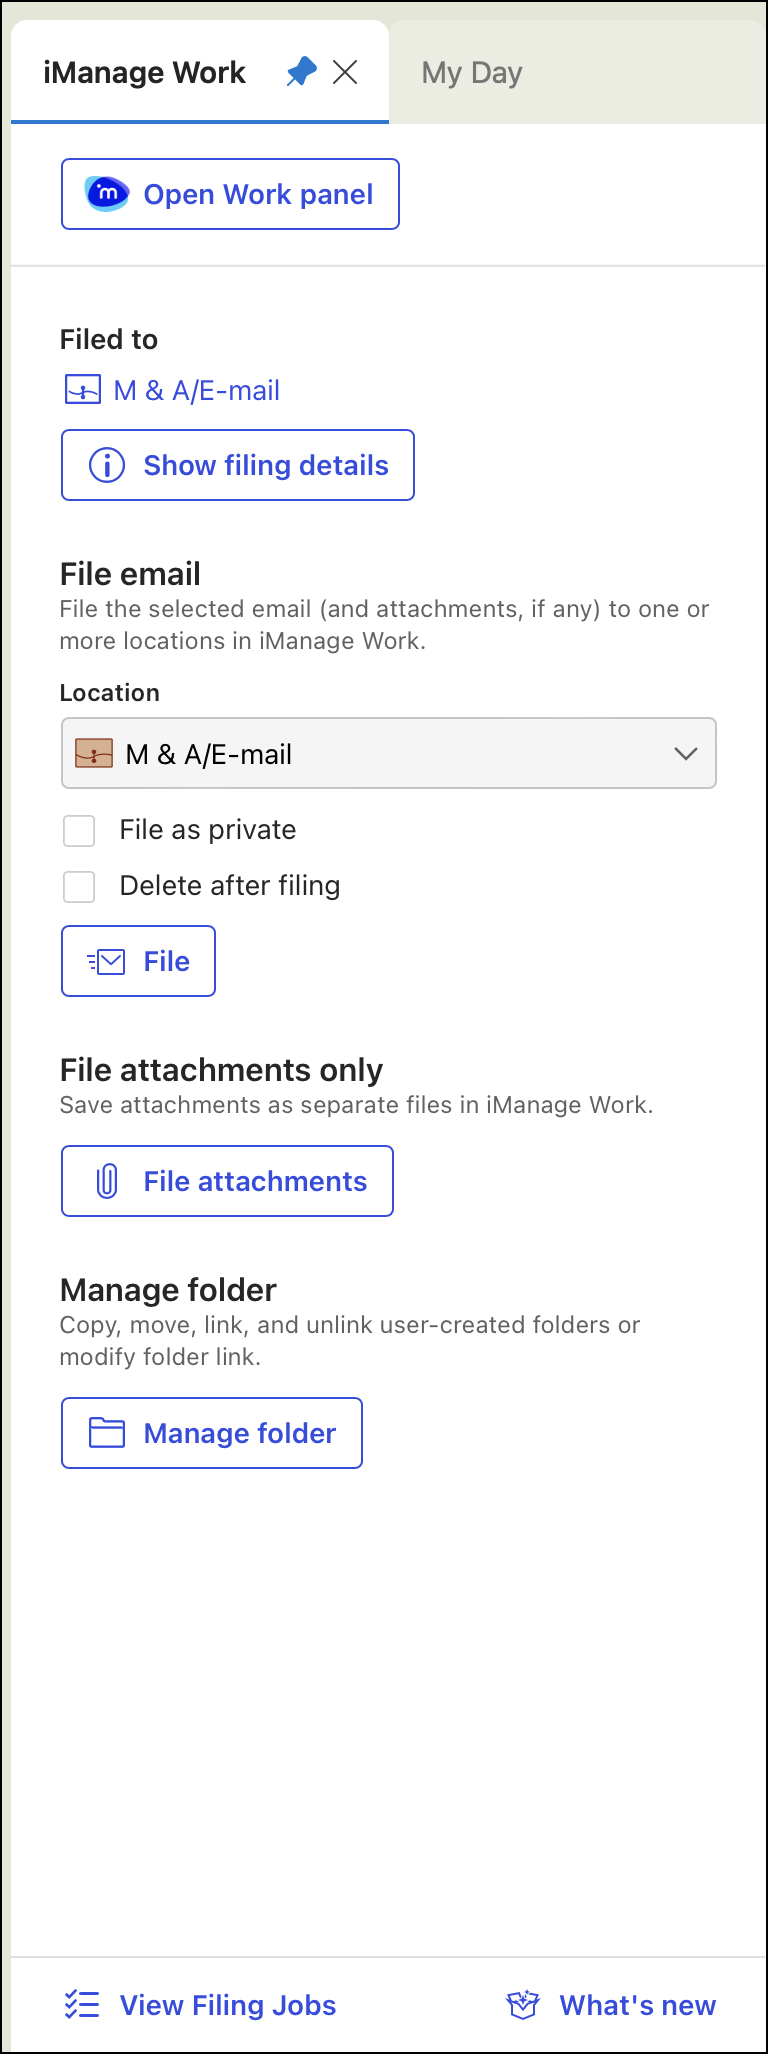Tick the Delete after filing checkbox
768x2054 pixels.
click(x=79, y=886)
